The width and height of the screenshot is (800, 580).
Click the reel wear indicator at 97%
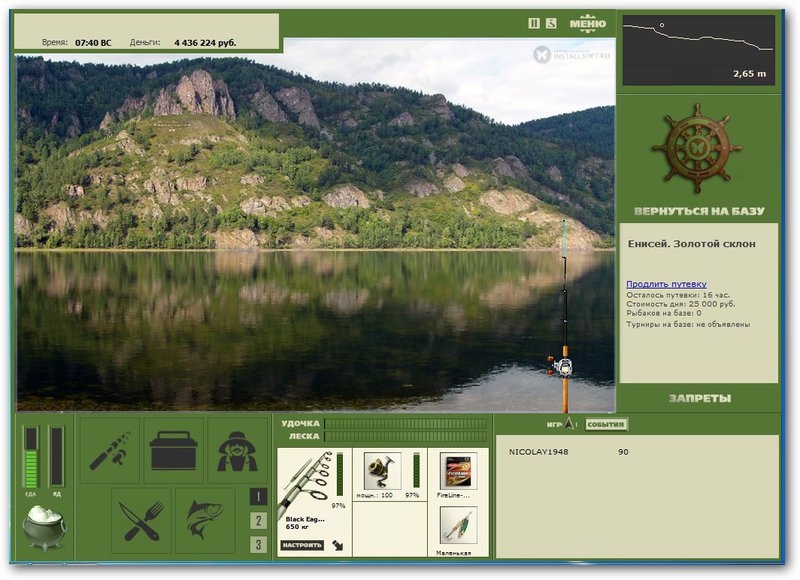[416, 470]
